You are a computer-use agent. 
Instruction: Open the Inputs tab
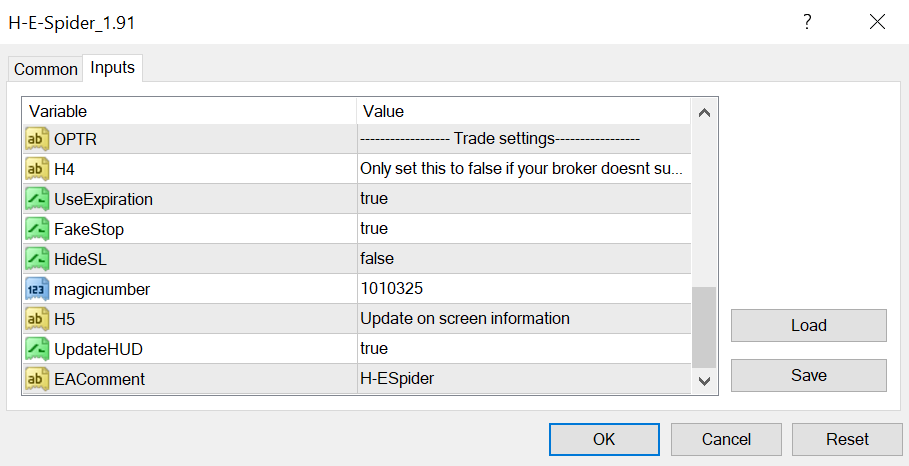pos(112,67)
